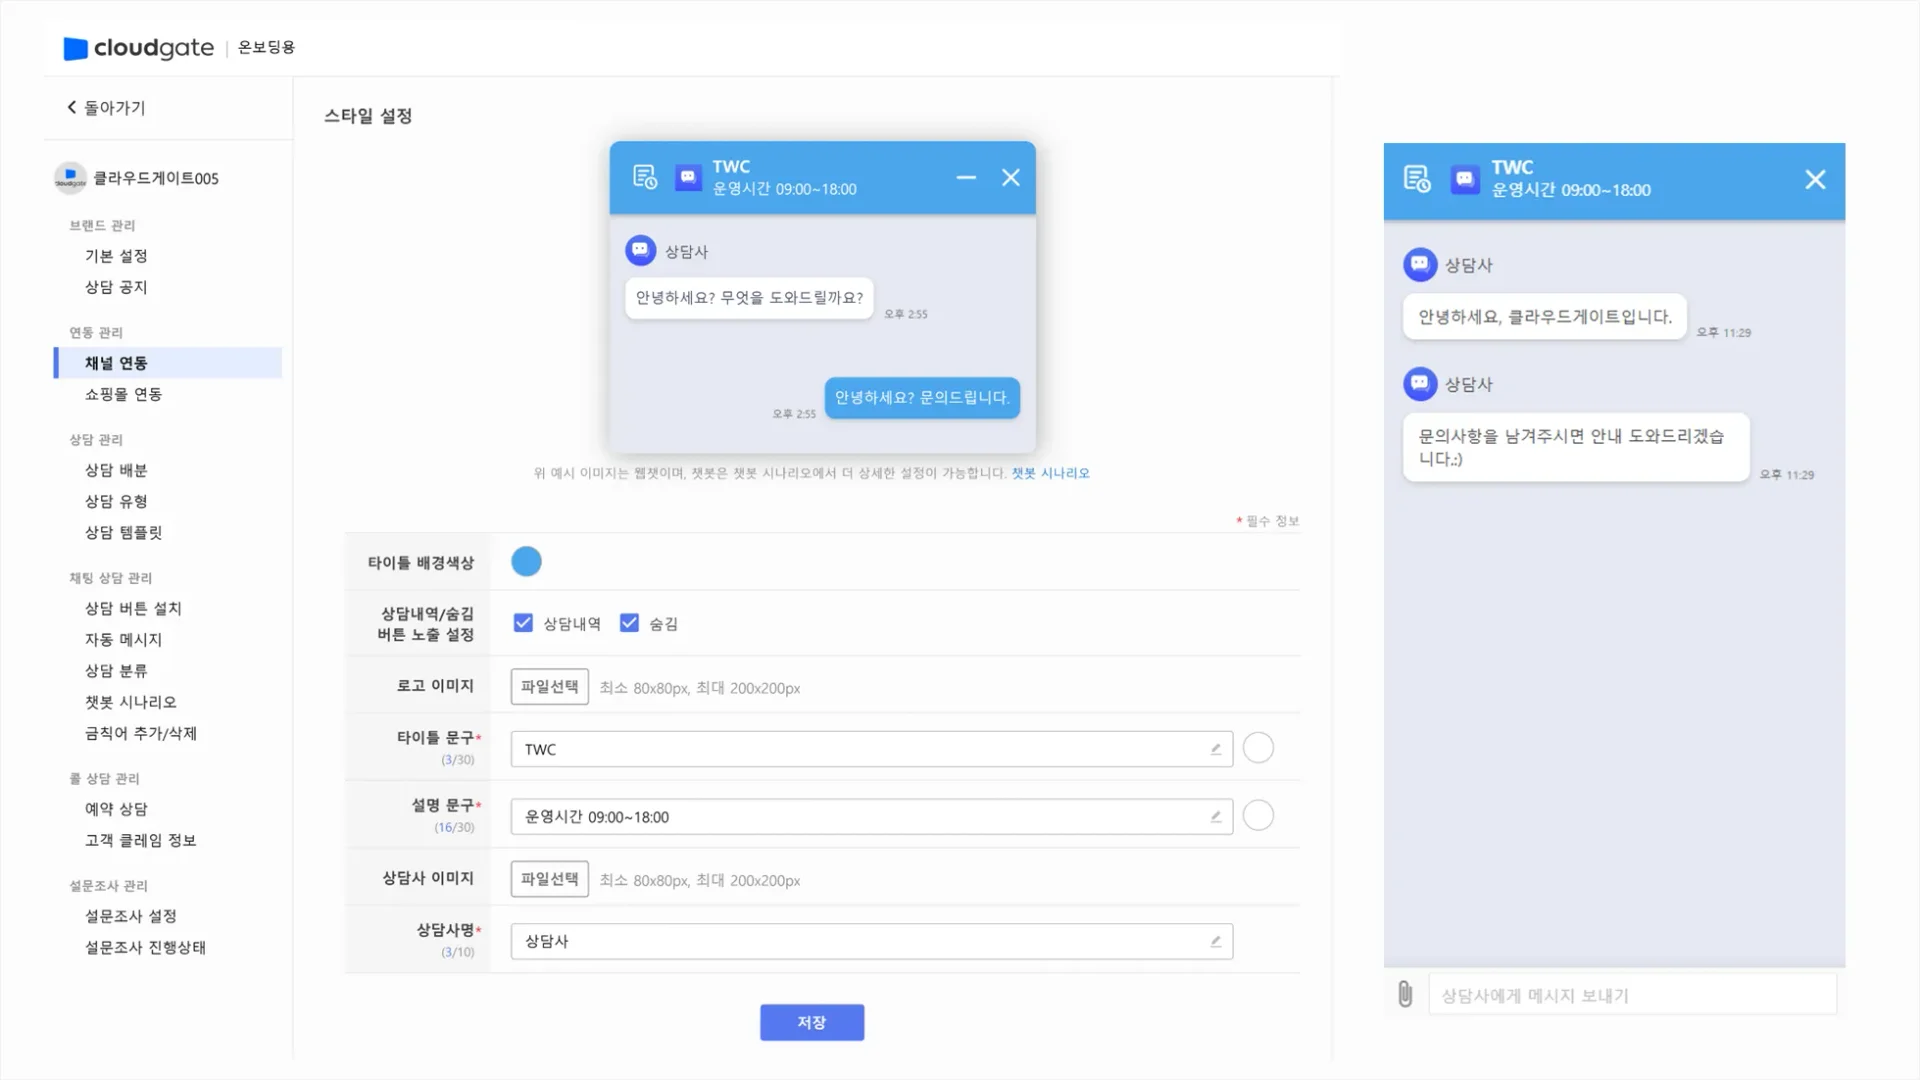
Task: Click color circle next to 타이틀 문구 field
Action: 1258,748
